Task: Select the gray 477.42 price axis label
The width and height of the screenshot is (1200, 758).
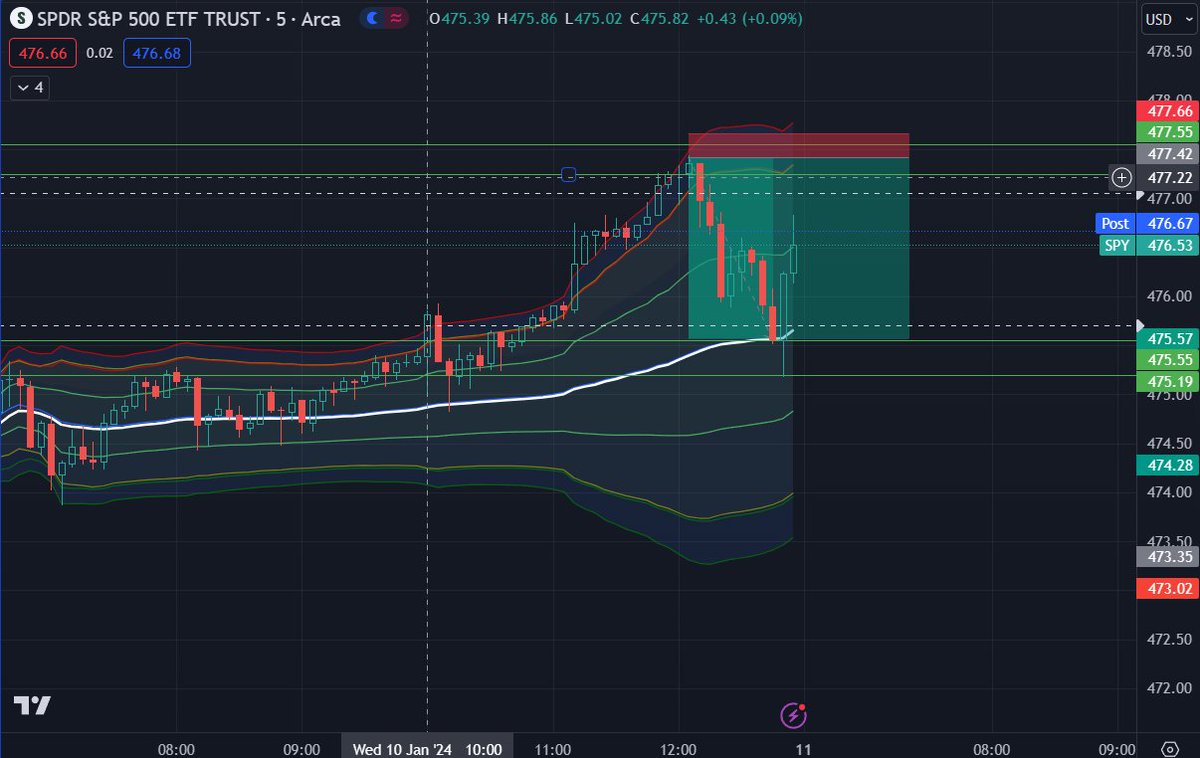Action: [1168, 154]
